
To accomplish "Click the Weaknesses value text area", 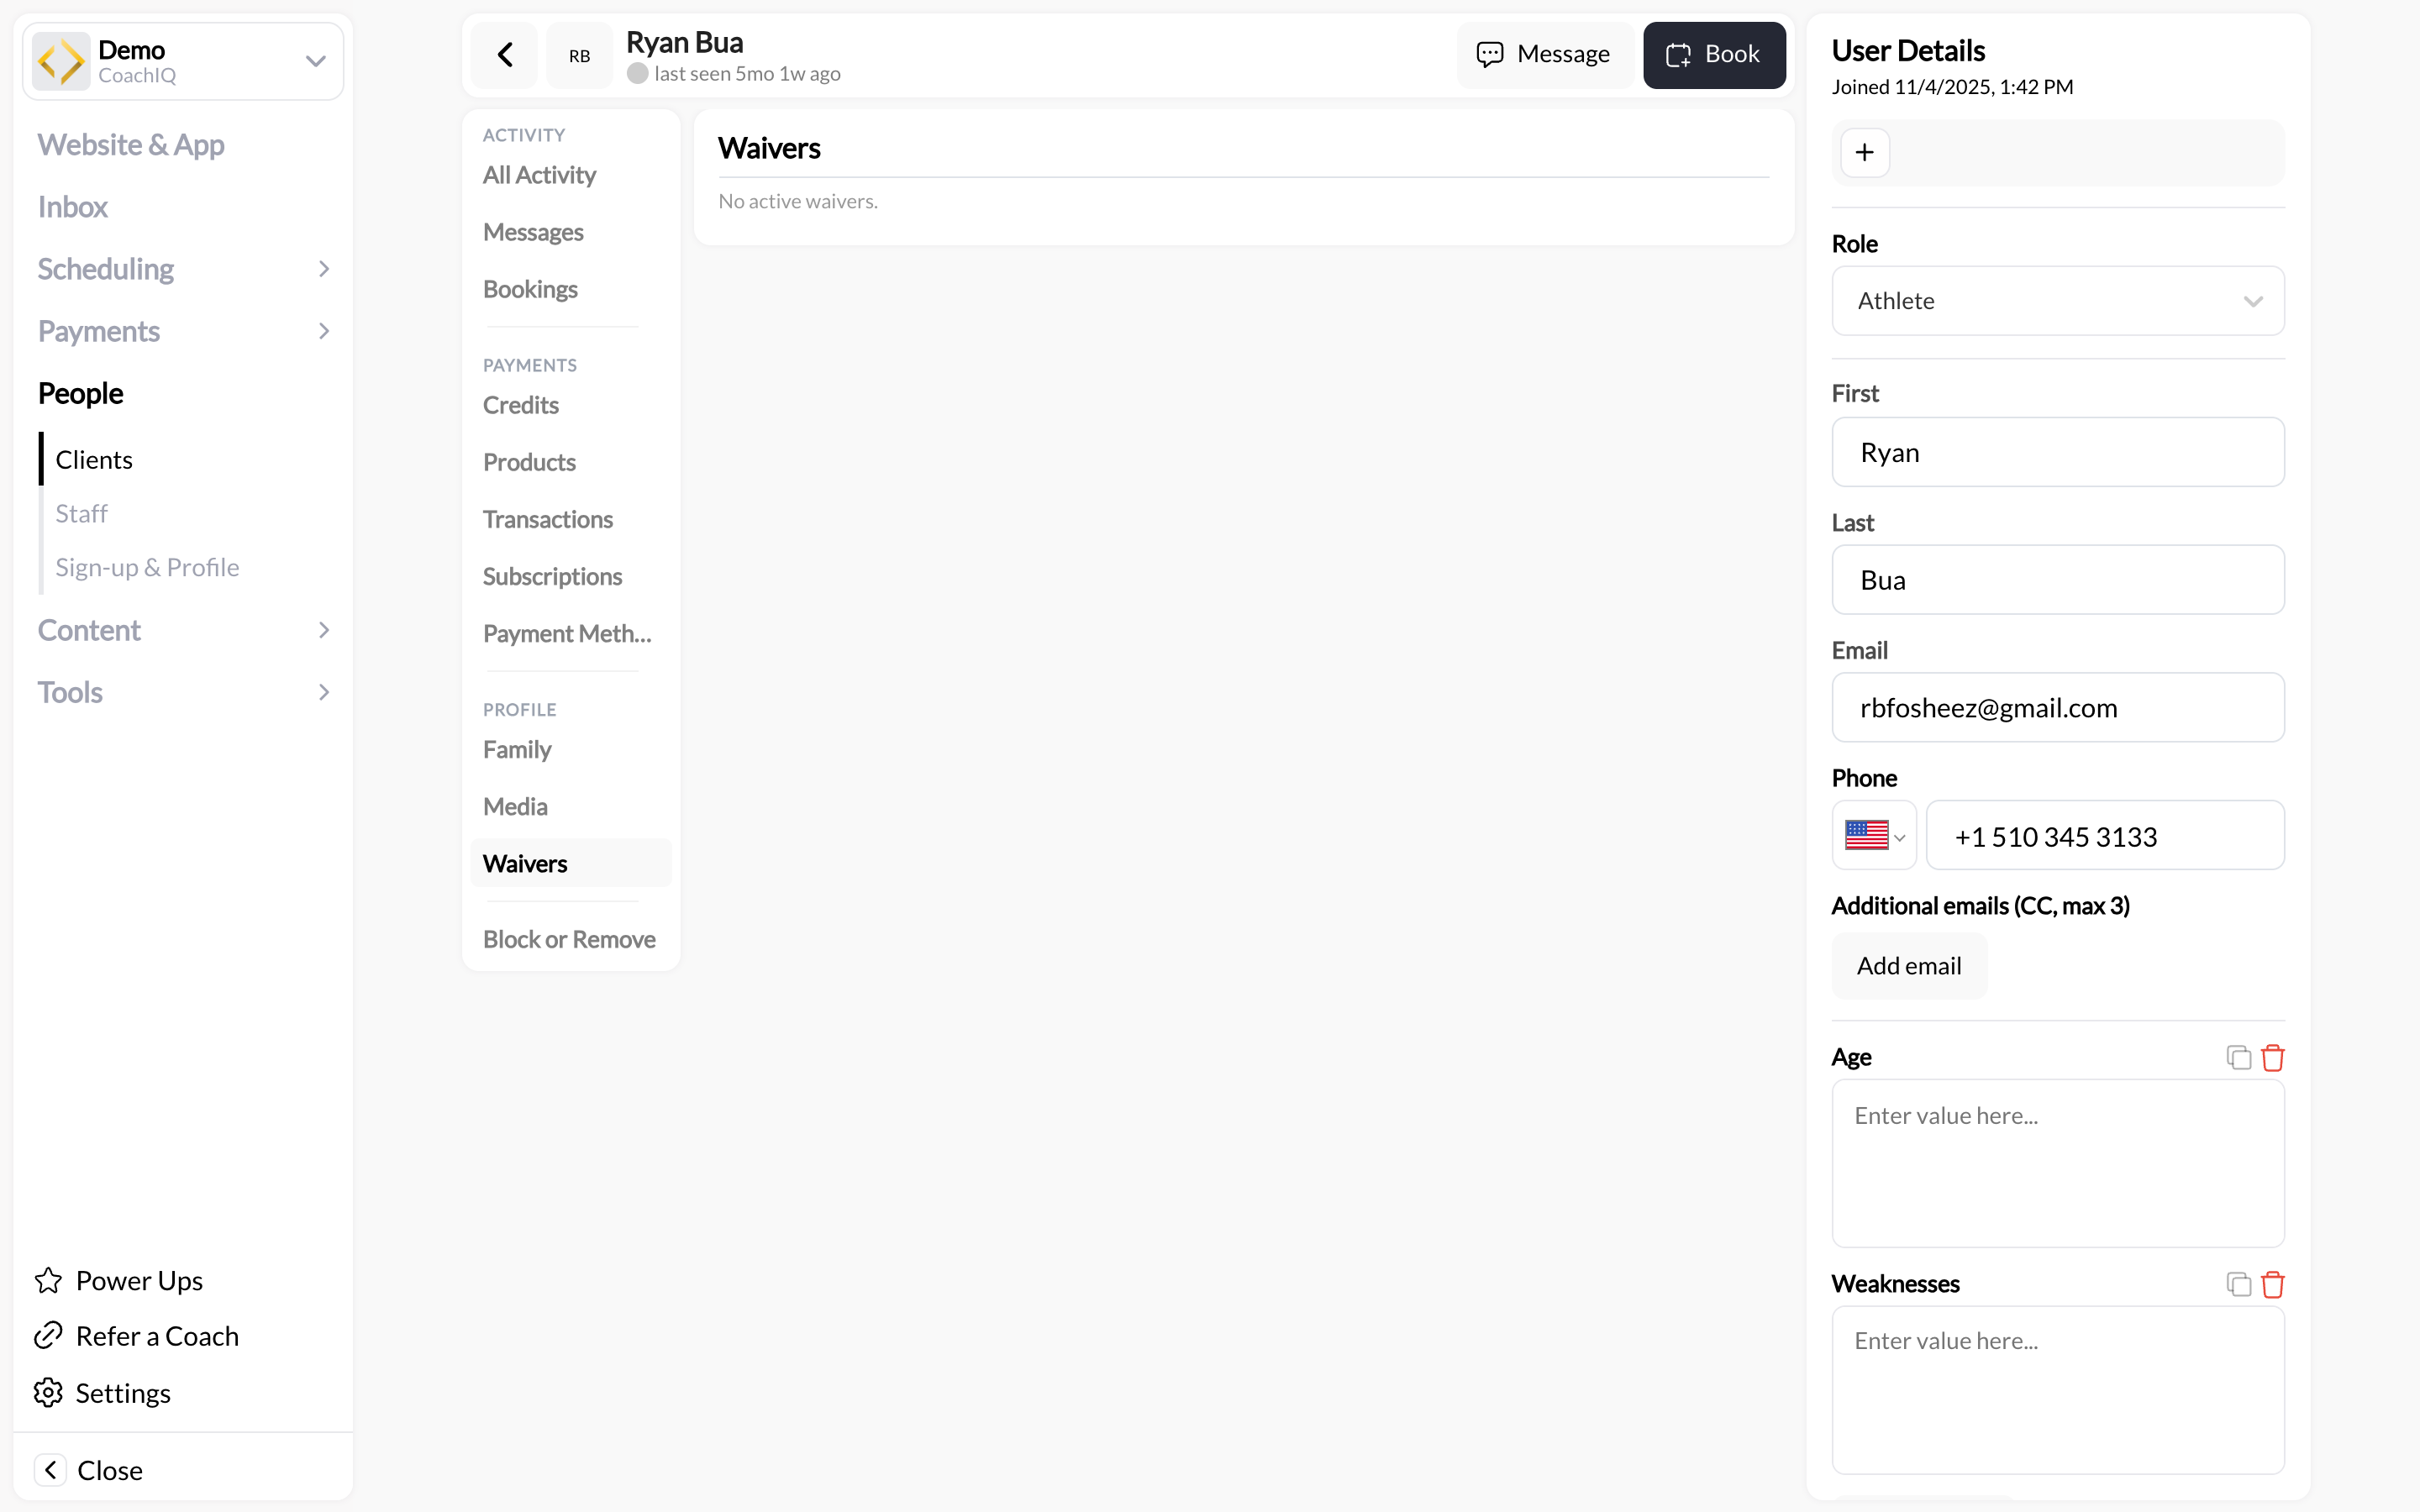I will click(x=2057, y=1390).
